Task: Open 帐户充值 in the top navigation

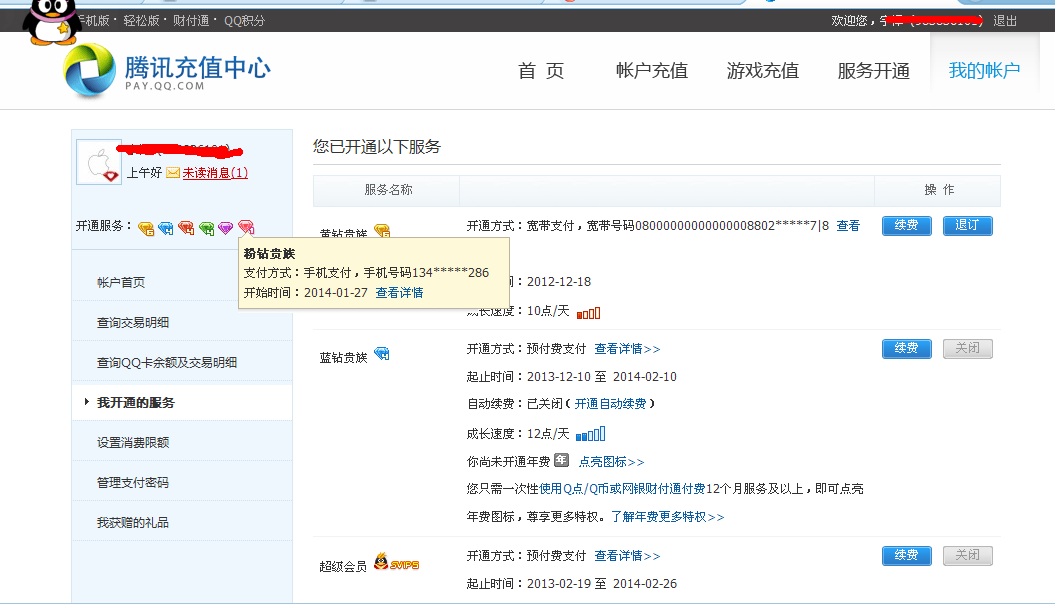Action: [652, 71]
